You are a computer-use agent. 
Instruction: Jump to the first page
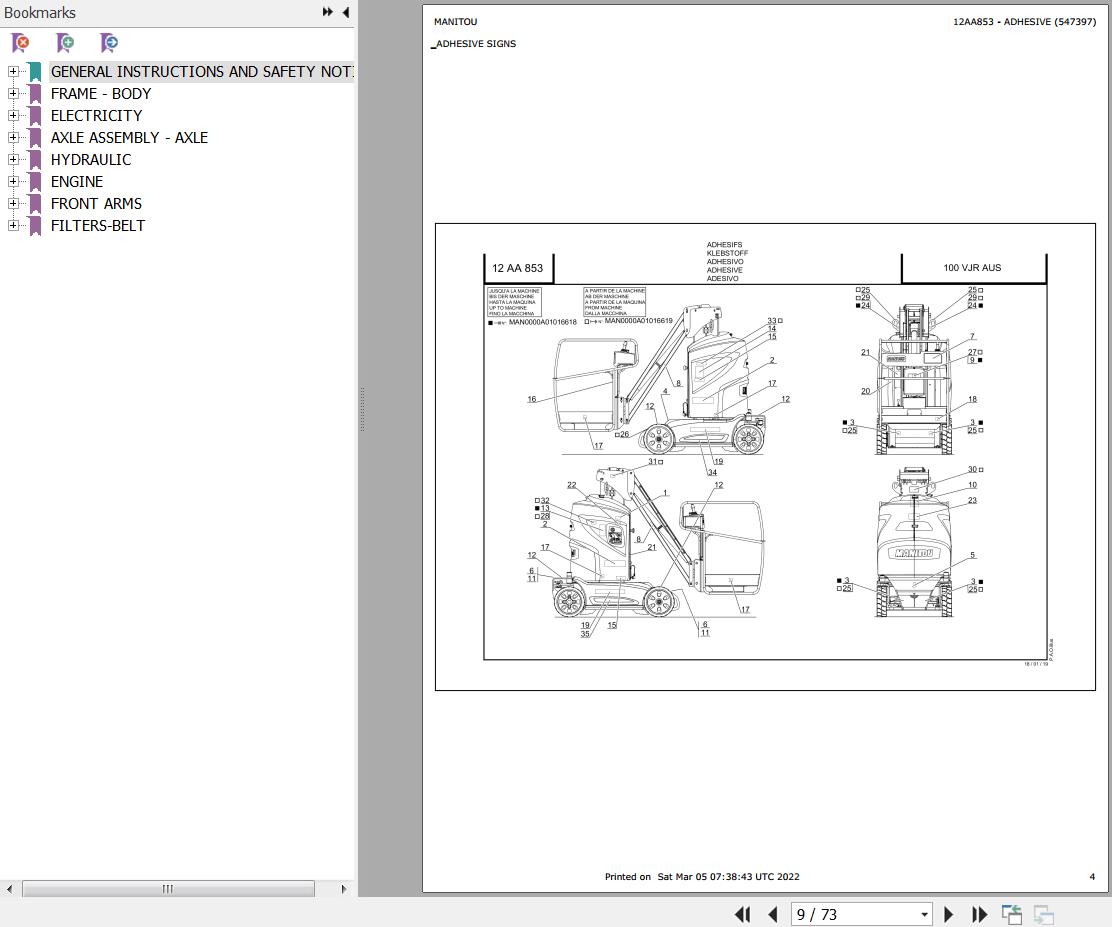(x=742, y=914)
